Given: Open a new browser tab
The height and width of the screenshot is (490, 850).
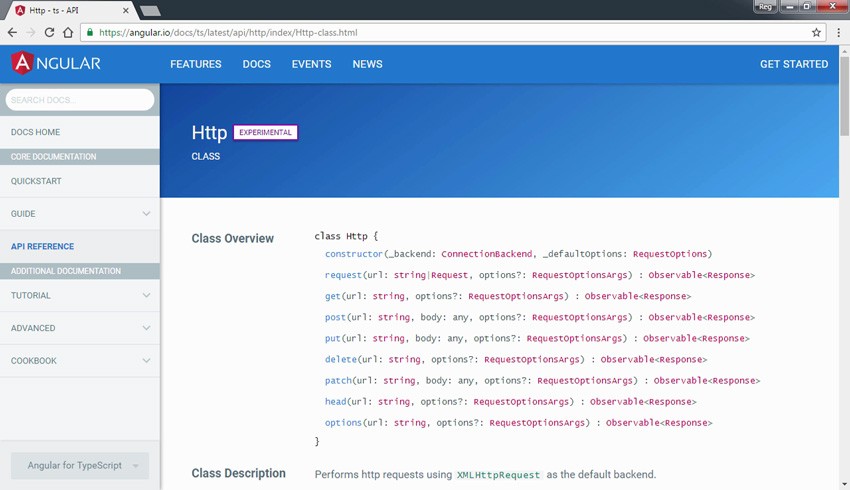Looking at the screenshot, I should coord(150,10).
